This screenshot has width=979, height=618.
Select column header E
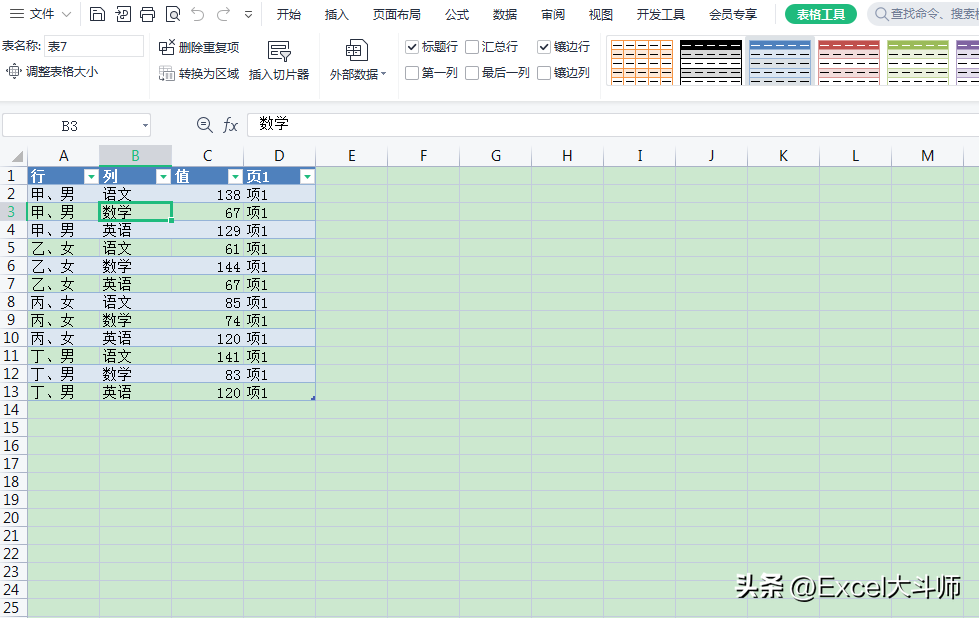pyautogui.click(x=352, y=155)
